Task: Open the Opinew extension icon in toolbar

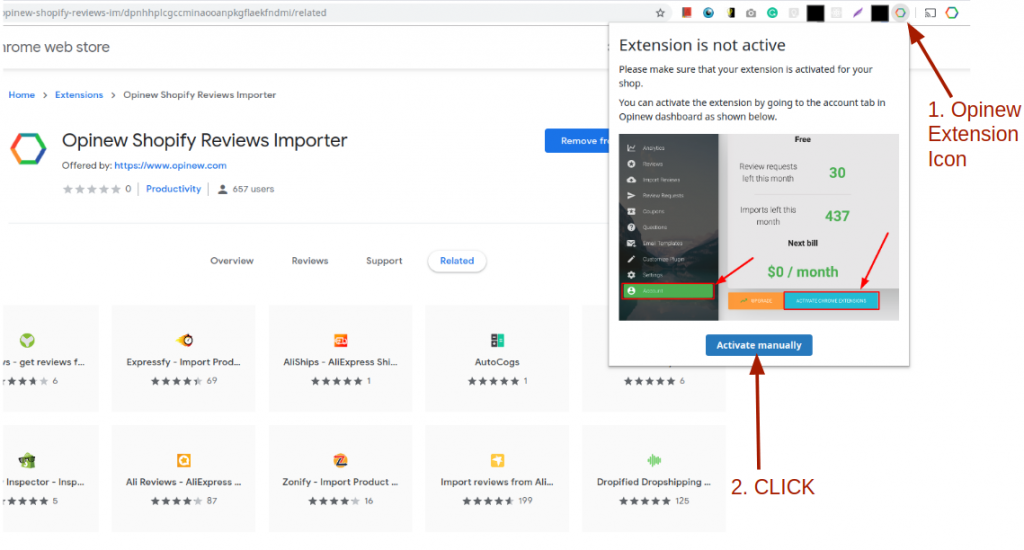Action: tap(901, 12)
